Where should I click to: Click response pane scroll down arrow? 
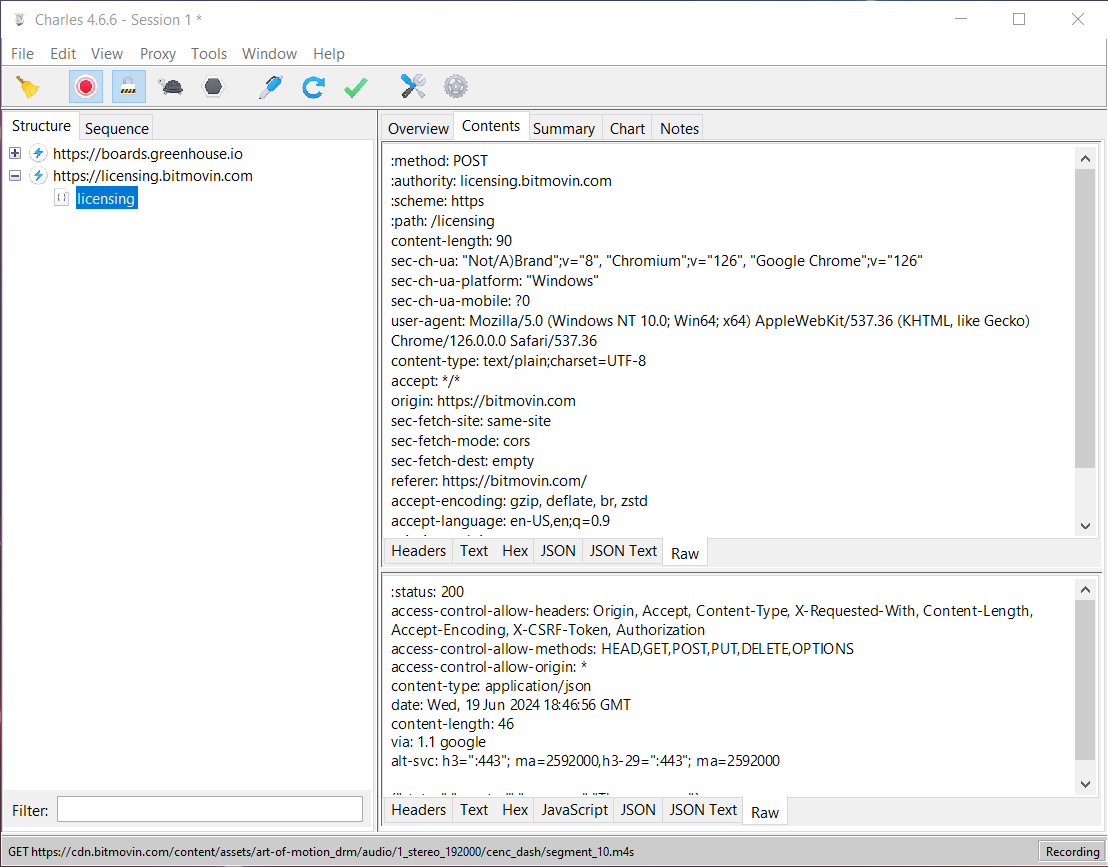pyautogui.click(x=1085, y=784)
